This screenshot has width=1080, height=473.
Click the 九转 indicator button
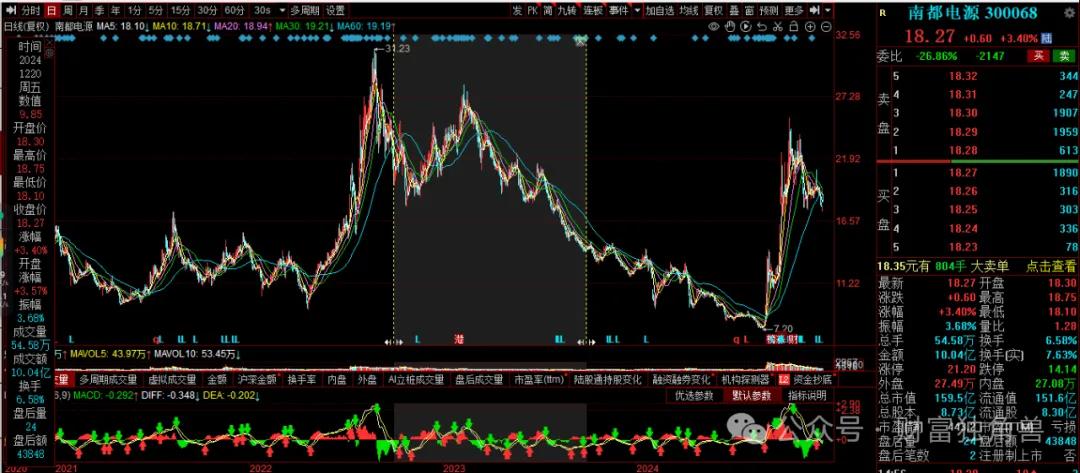coord(567,10)
